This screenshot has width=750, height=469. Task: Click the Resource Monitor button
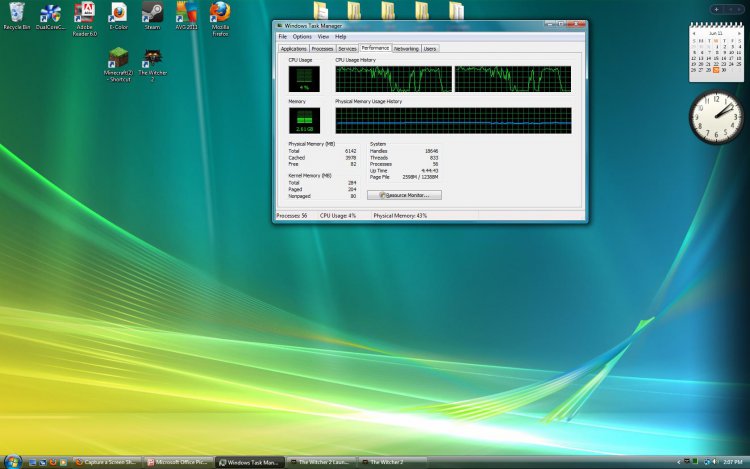(x=404, y=195)
